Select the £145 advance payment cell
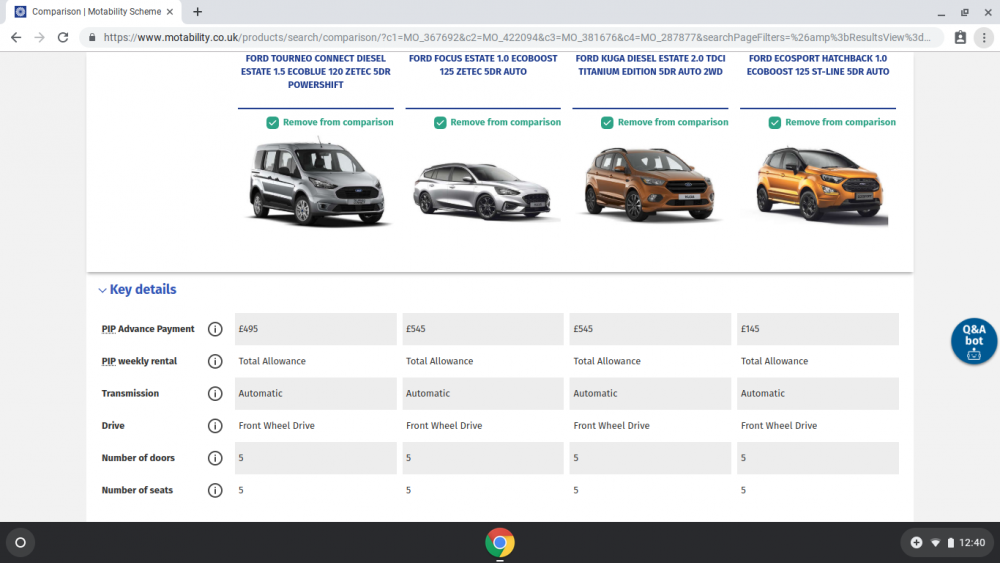Image resolution: width=1000 pixels, height=563 pixels. tap(818, 329)
